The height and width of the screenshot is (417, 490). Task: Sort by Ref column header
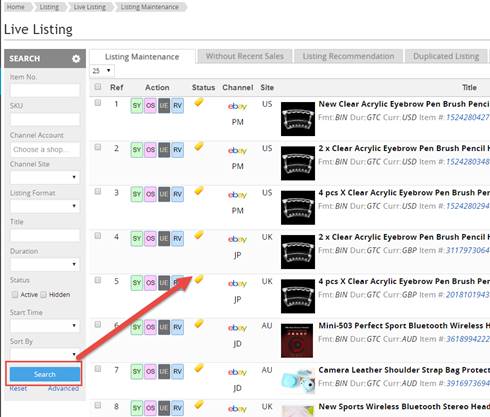[x=116, y=88]
